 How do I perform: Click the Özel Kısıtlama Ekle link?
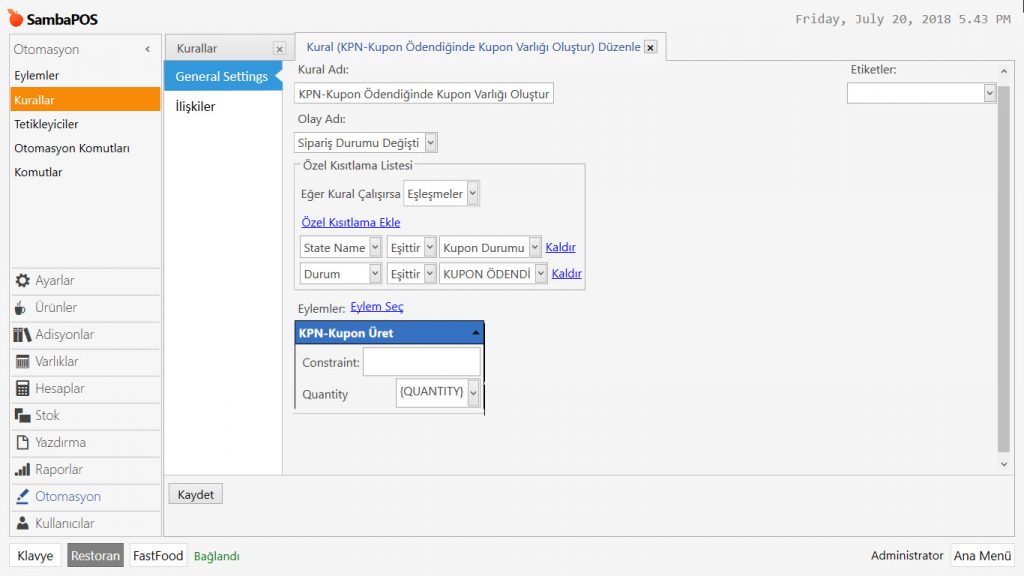coord(350,222)
